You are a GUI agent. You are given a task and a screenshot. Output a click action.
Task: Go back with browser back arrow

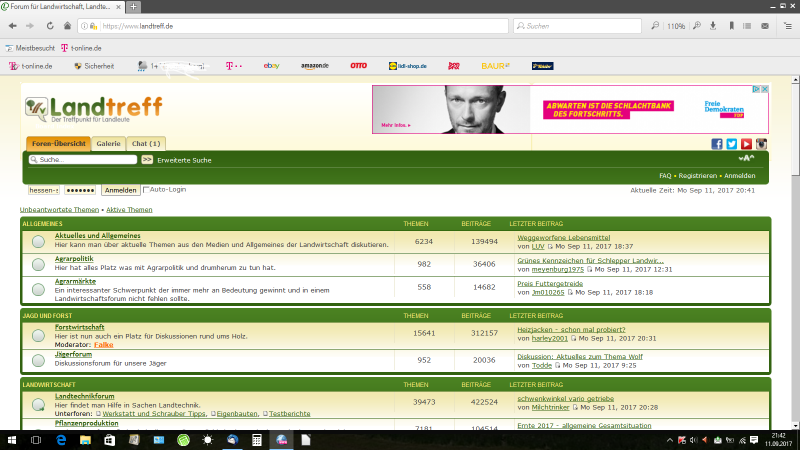click(13, 26)
